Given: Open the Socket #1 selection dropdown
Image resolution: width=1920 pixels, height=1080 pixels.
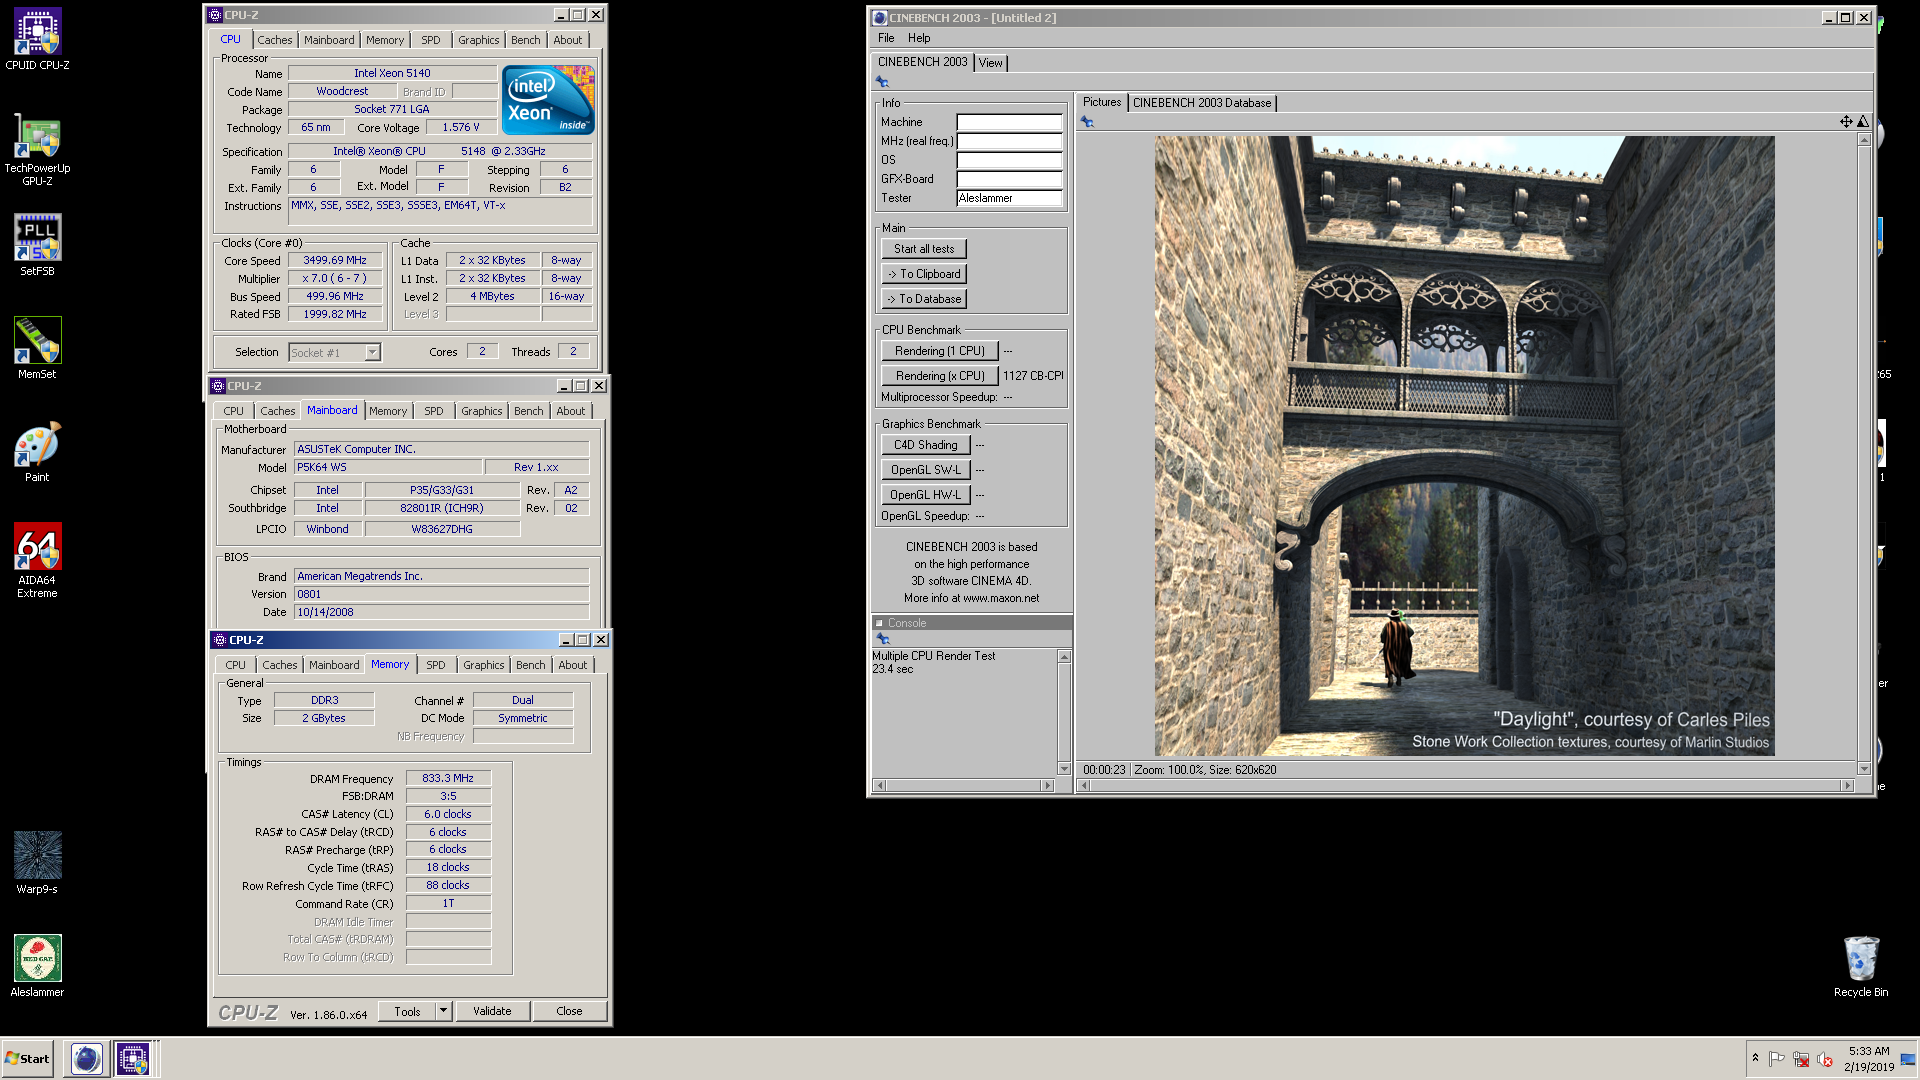Looking at the screenshot, I should pos(372,353).
